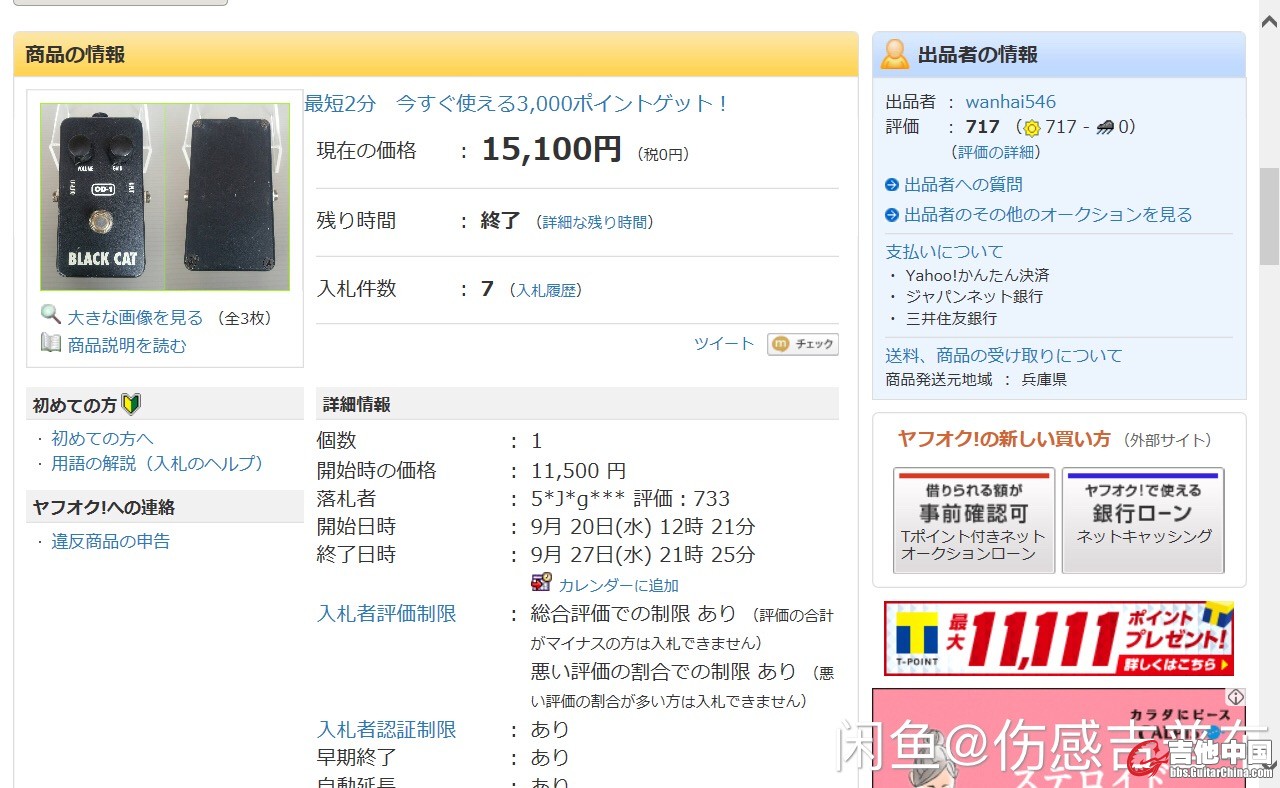Image resolution: width=1280 pixels, height=788 pixels.
Task: Click the vertical page scrollbar thumb
Action: coord(1269,215)
